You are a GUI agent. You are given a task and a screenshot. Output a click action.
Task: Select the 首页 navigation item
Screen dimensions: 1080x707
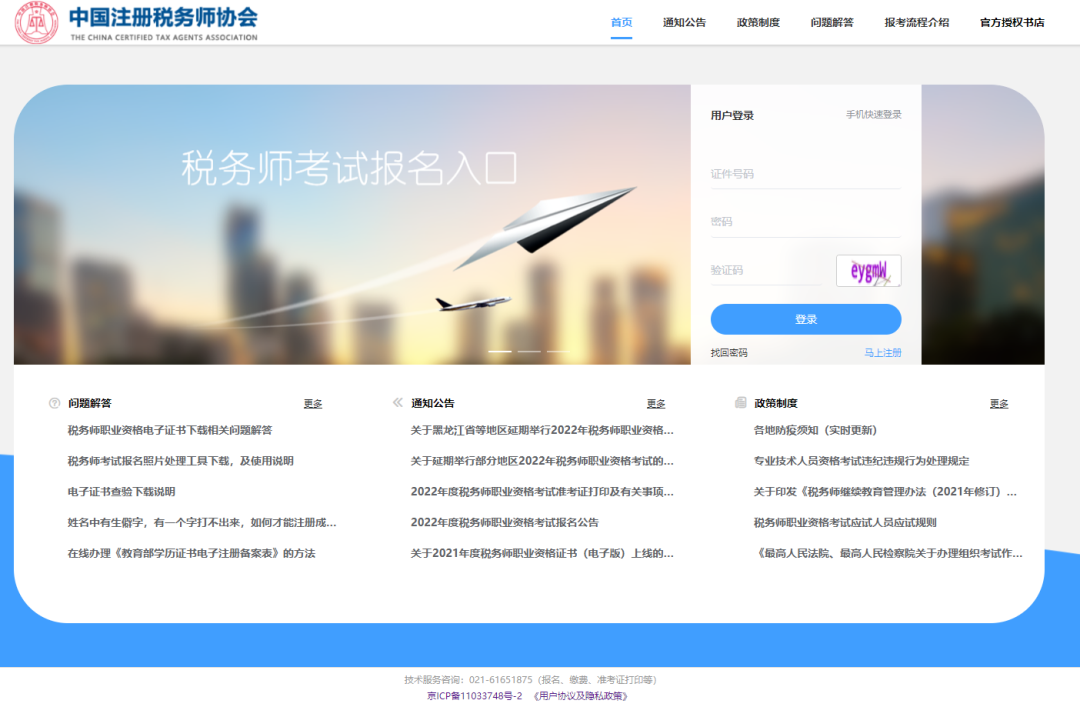[x=621, y=20]
